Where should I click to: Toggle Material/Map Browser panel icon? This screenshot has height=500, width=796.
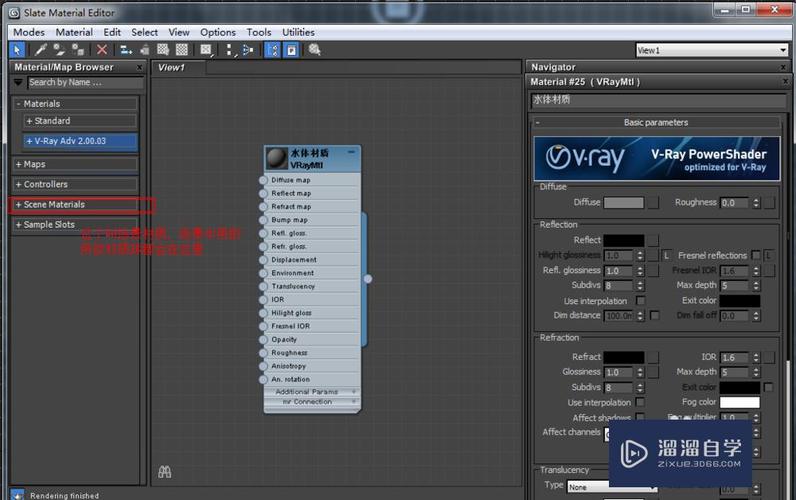pyautogui.click(x=273, y=50)
